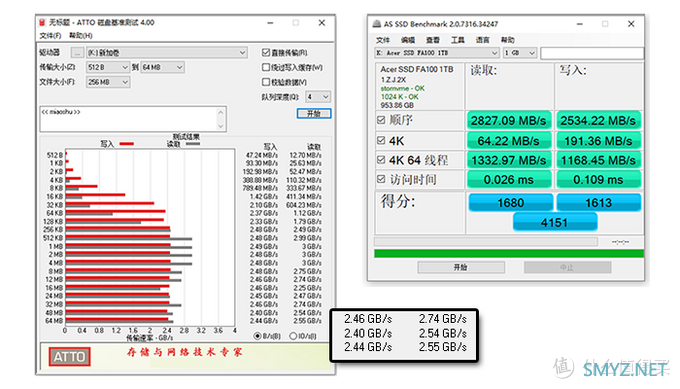This screenshot has height=389, width=680.
Task: Minimize the ATTO benchmark window
Action: coord(270,23)
